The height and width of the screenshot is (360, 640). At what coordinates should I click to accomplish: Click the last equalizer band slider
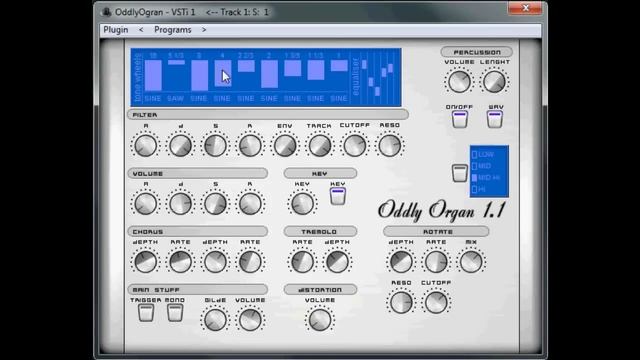coord(391,68)
